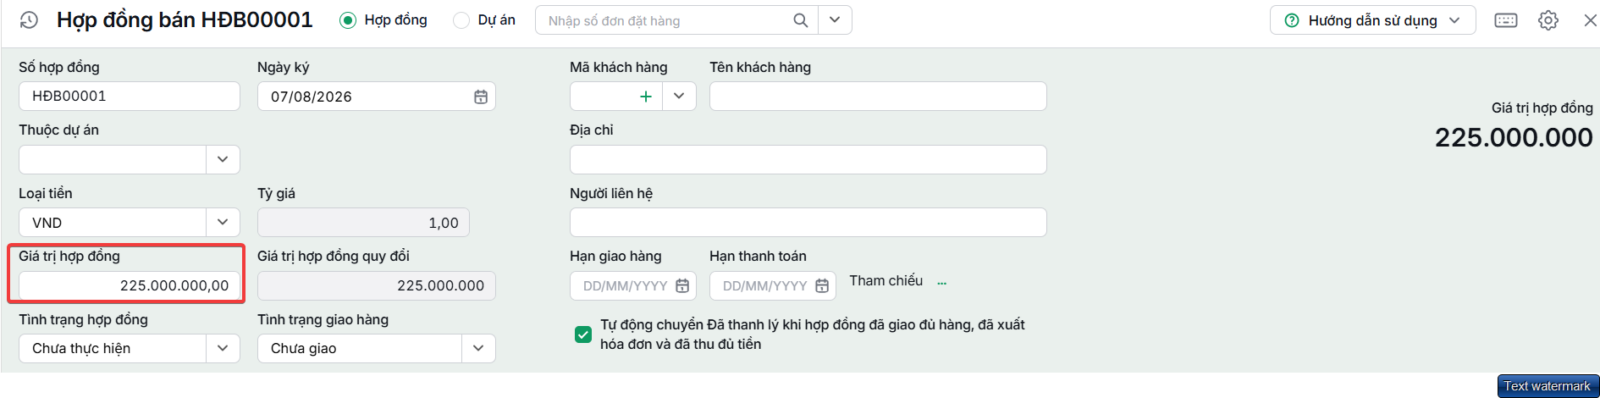Click the Tham chiếu label
The image size is (1600, 398).
tap(886, 281)
